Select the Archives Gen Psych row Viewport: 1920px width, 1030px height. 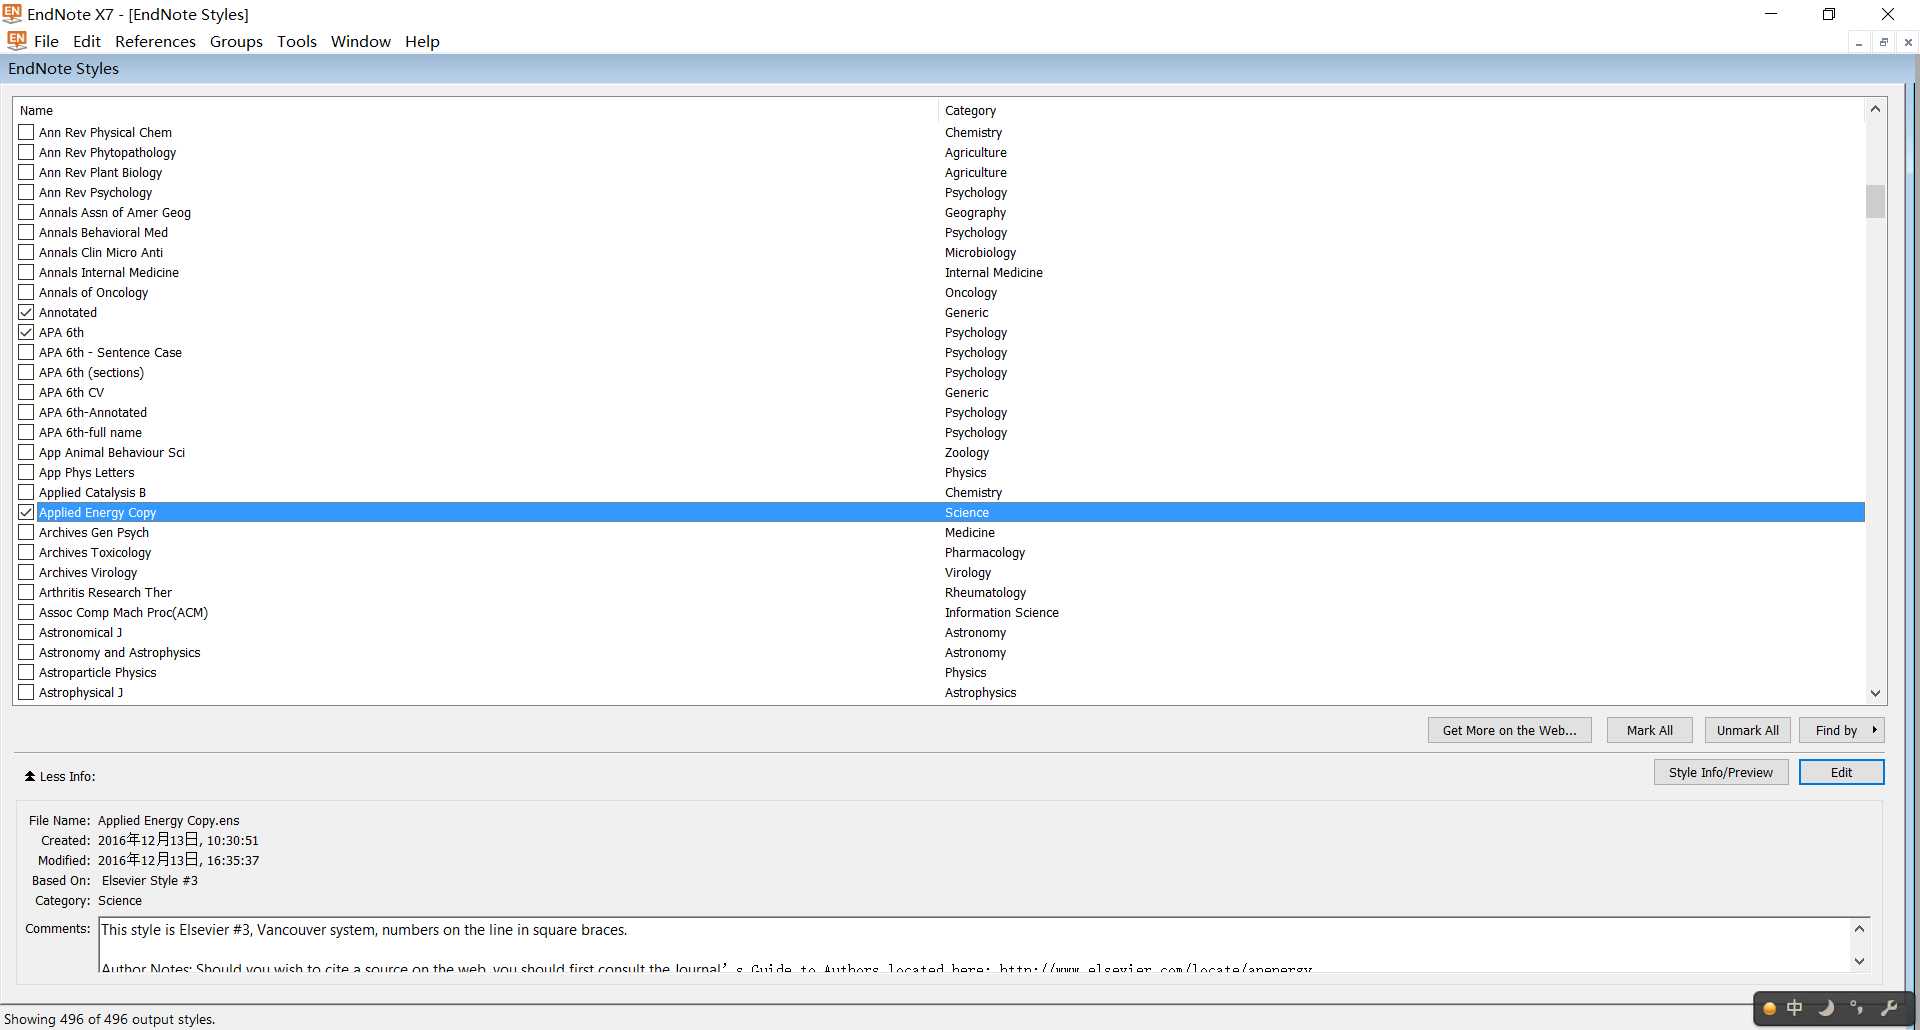click(x=940, y=532)
